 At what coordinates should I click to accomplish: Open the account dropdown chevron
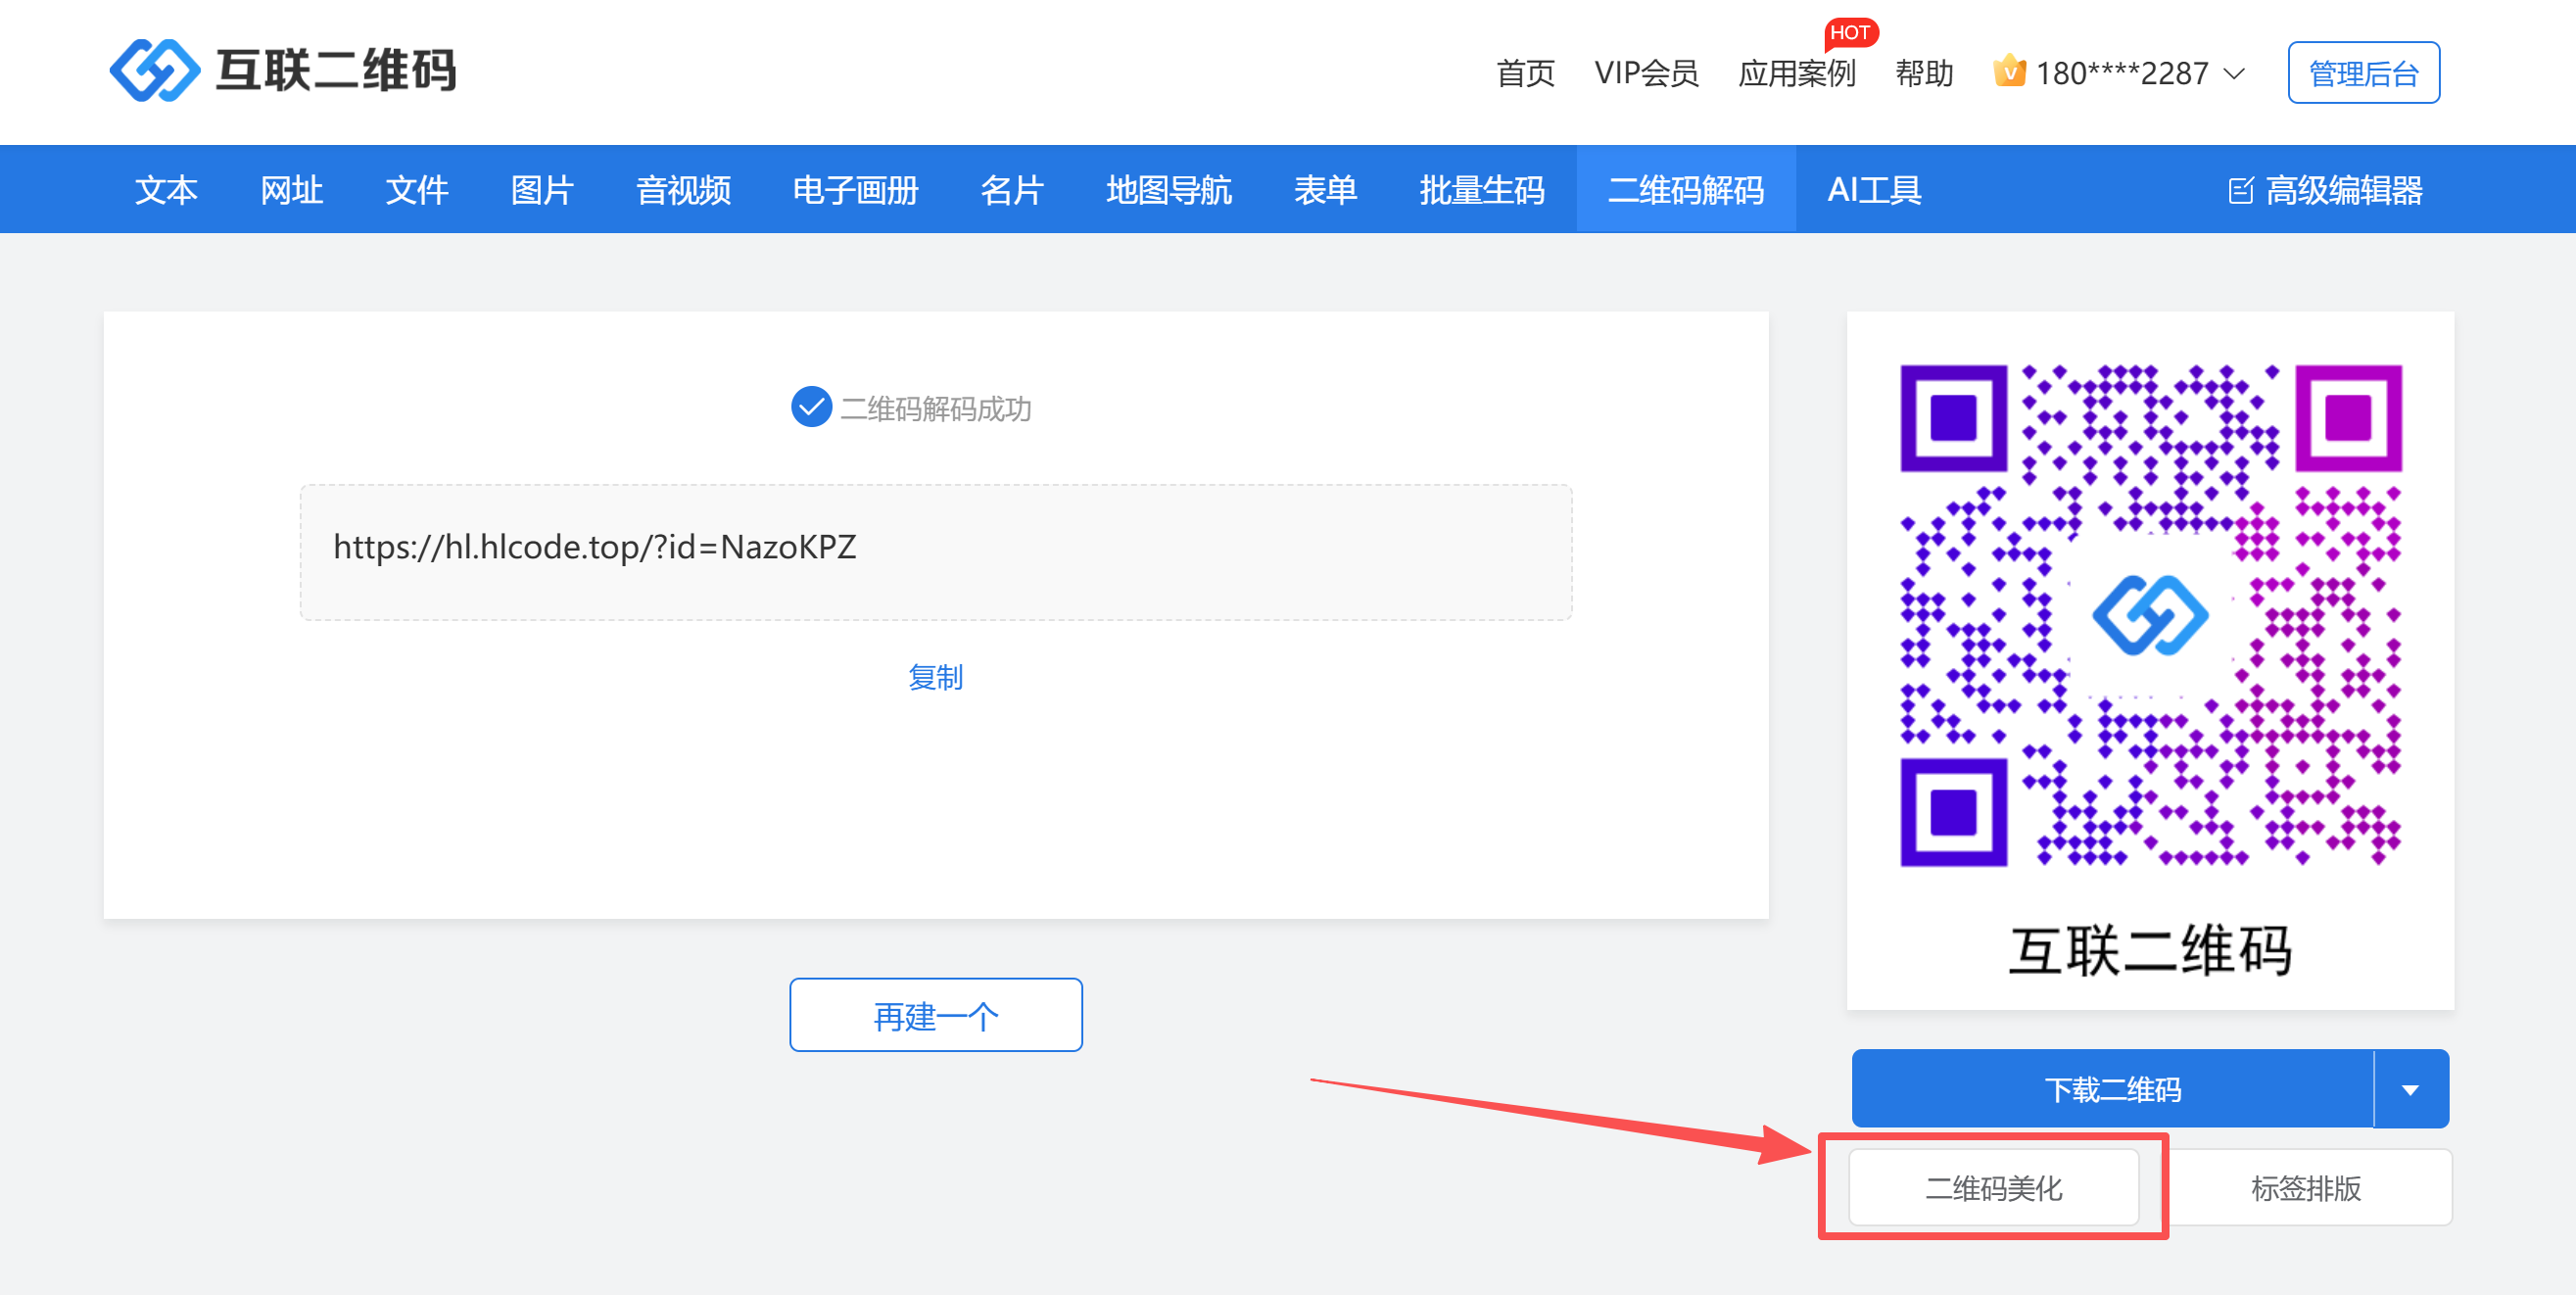point(2234,74)
